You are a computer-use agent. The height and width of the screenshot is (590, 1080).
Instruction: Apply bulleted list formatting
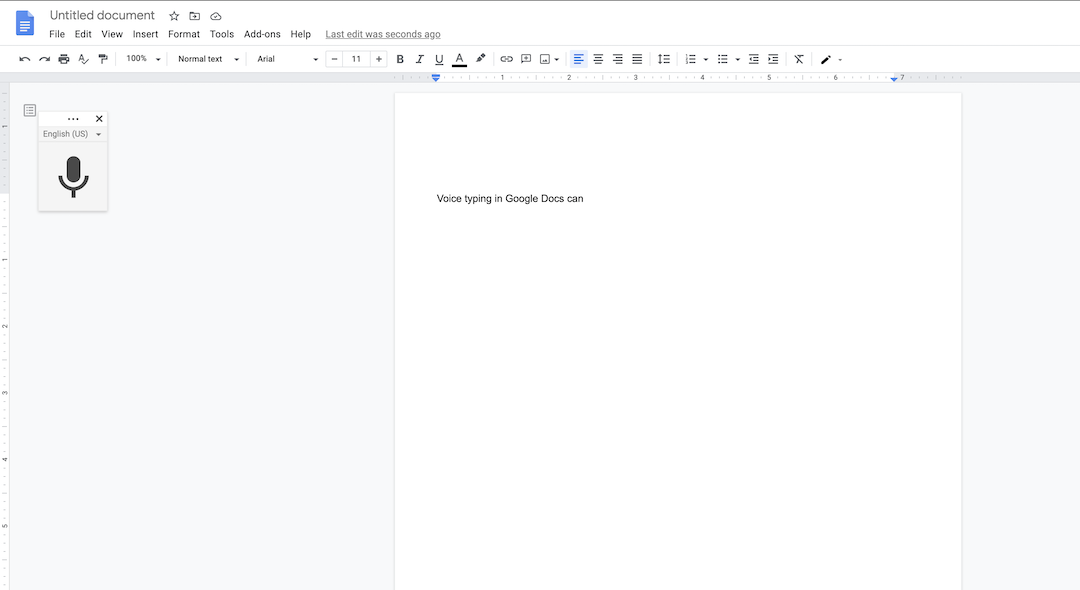[x=723, y=59]
